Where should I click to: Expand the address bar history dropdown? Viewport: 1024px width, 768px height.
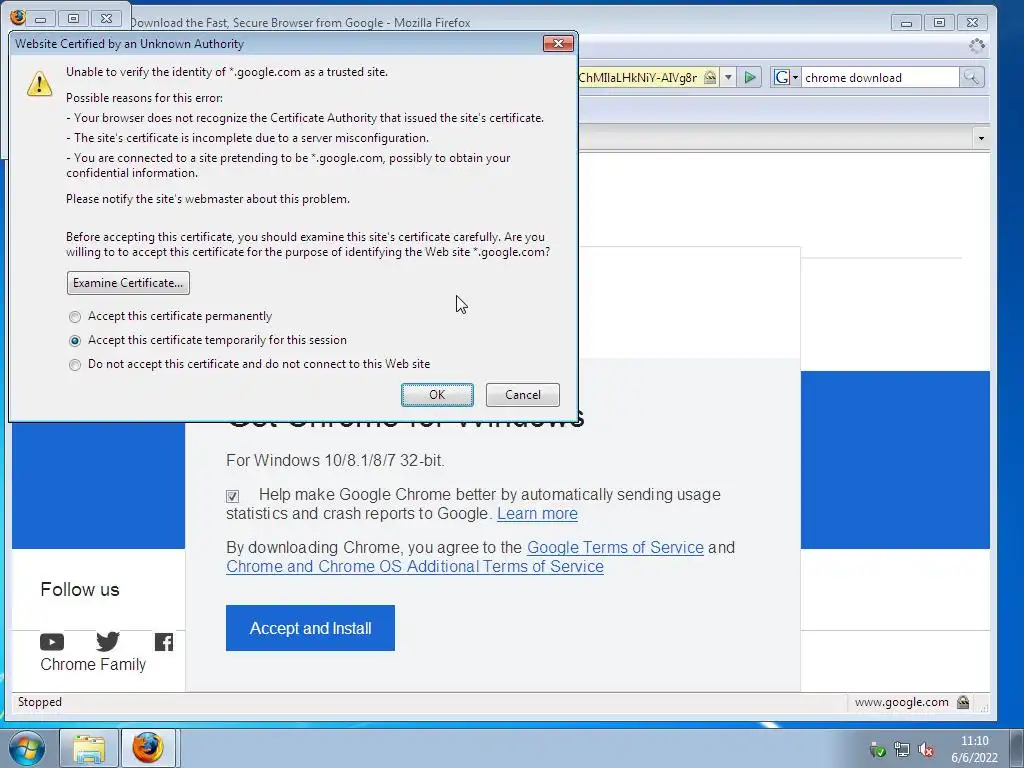point(728,78)
